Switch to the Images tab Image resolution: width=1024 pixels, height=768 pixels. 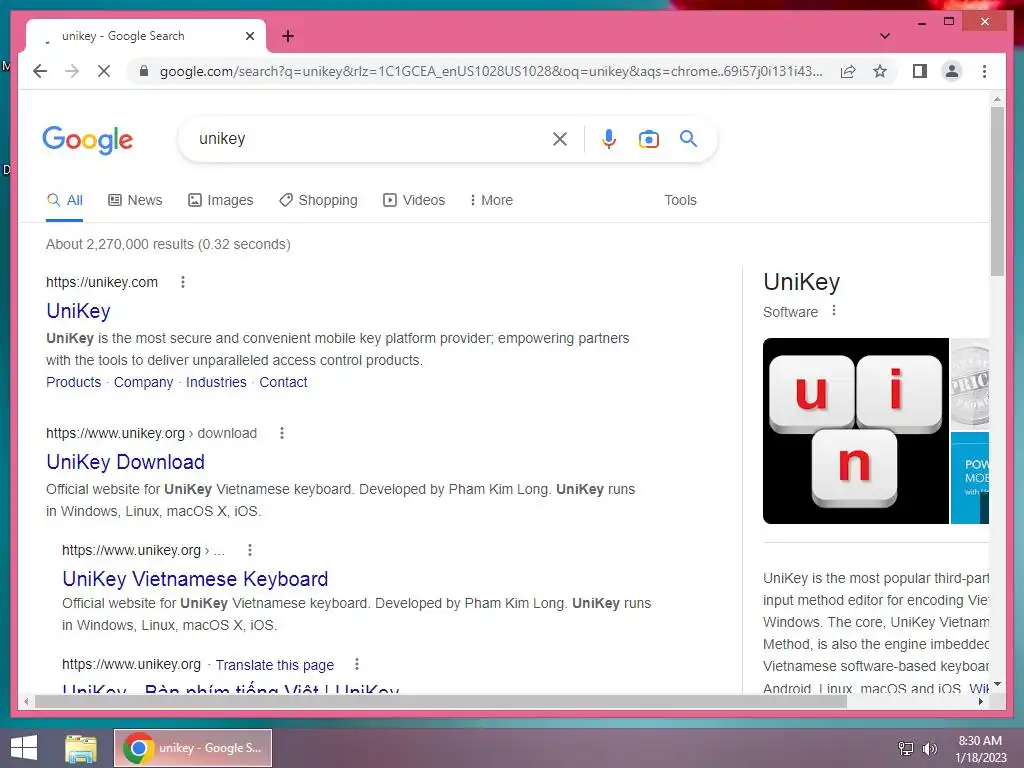(x=221, y=200)
